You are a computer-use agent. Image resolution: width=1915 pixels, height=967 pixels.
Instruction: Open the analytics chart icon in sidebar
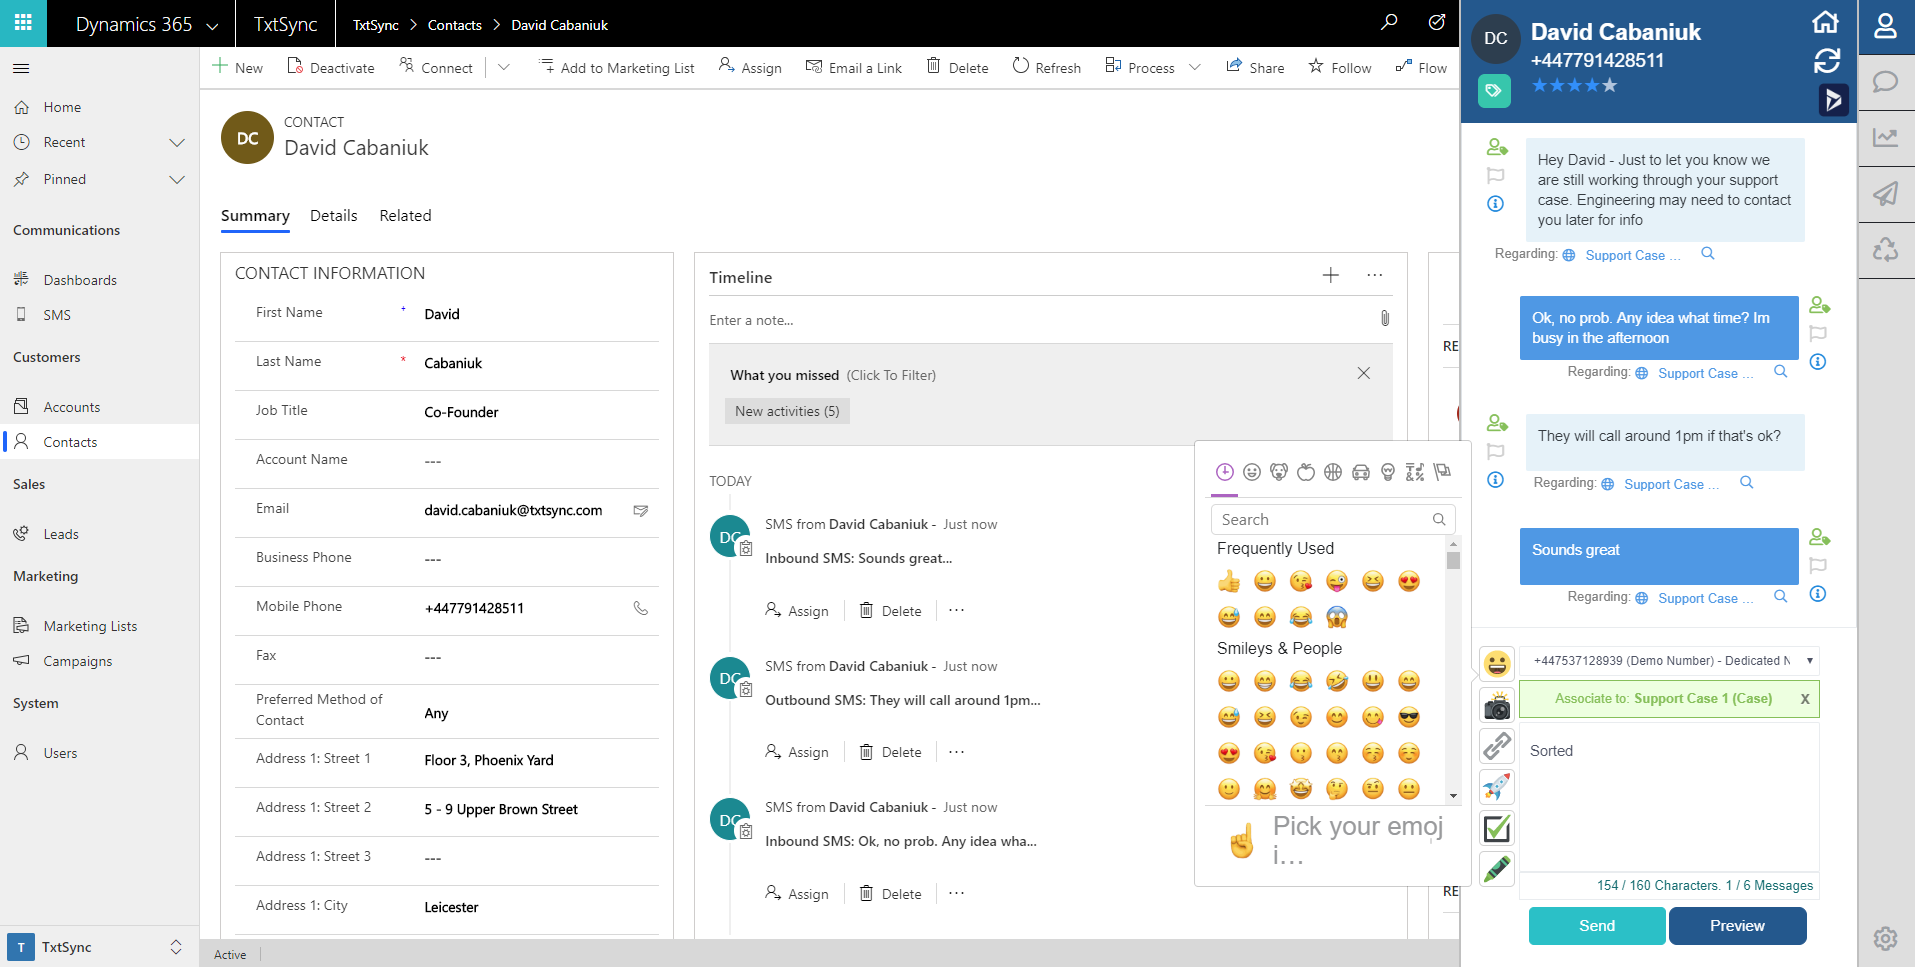click(1885, 137)
